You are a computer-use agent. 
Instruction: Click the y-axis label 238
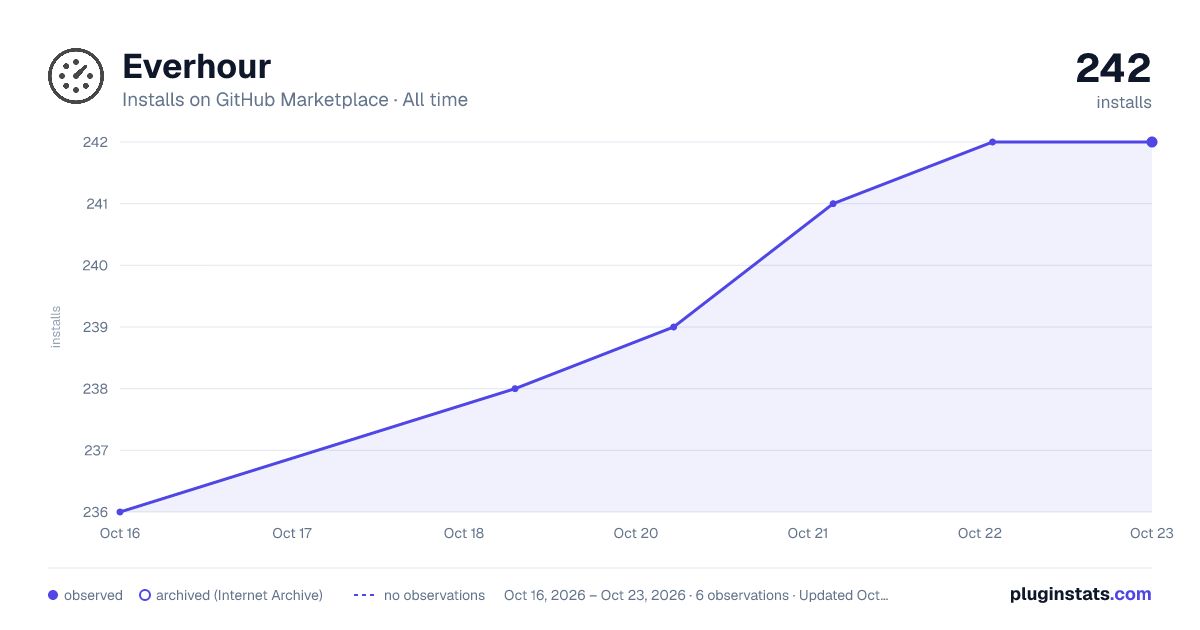click(x=95, y=389)
